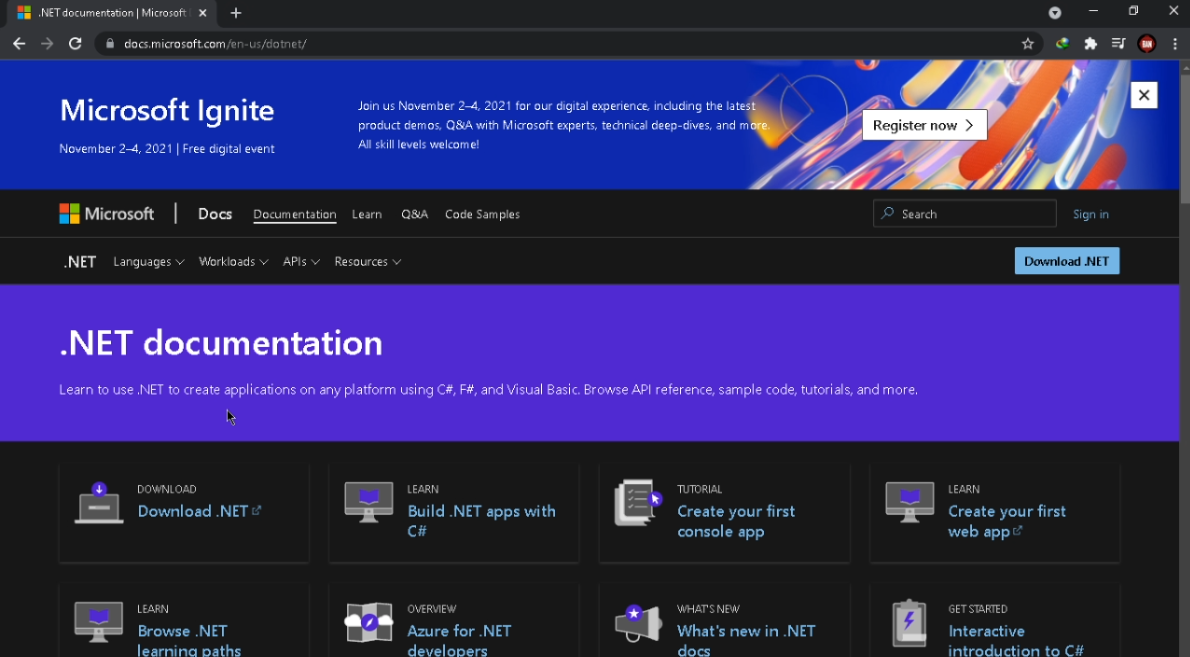Open new tab with plus icon
This screenshot has height=657, width=1190.
pyautogui.click(x=236, y=13)
